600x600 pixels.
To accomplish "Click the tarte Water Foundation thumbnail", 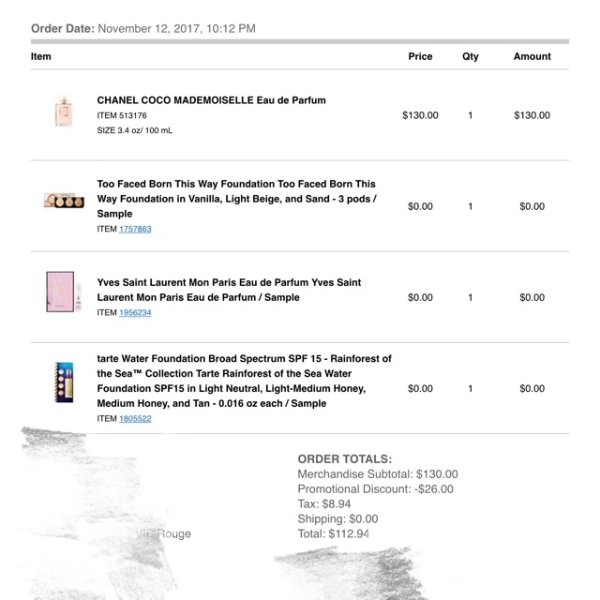I will (x=64, y=382).
